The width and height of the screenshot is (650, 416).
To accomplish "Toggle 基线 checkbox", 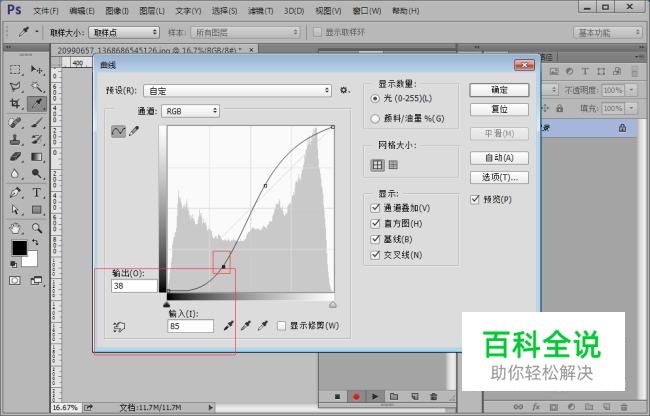I will (375, 239).
